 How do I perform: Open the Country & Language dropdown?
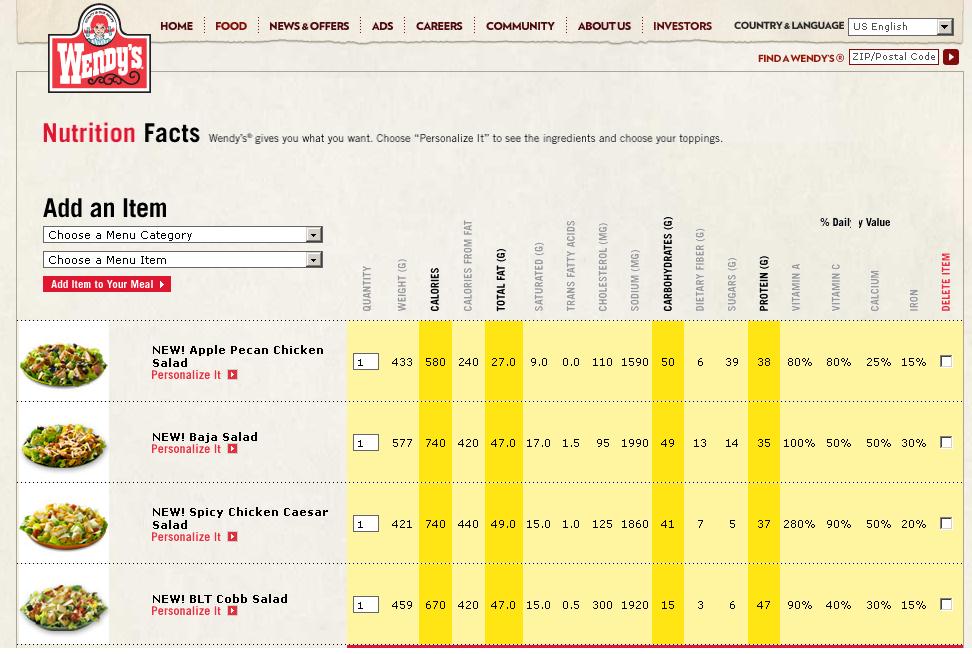[900, 27]
